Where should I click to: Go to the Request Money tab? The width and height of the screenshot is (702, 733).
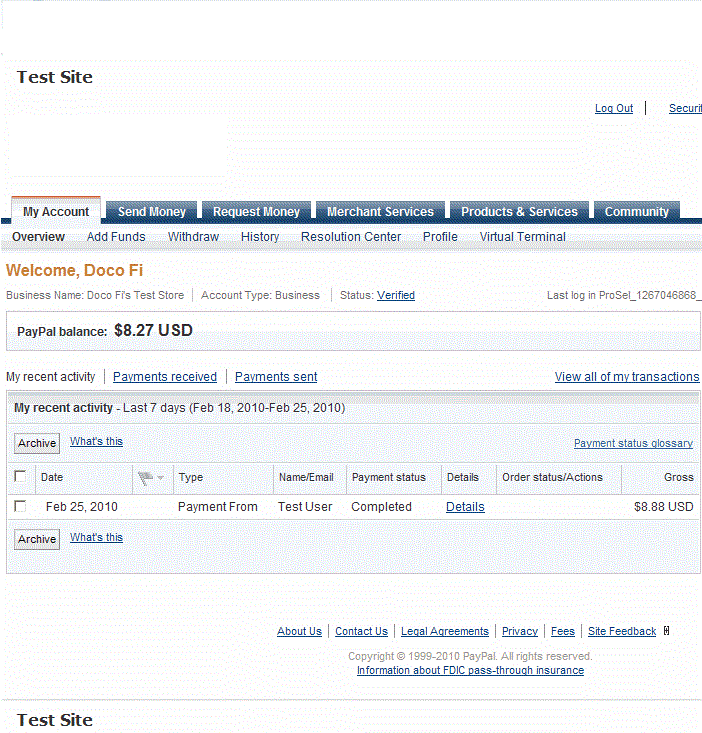[256, 212]
